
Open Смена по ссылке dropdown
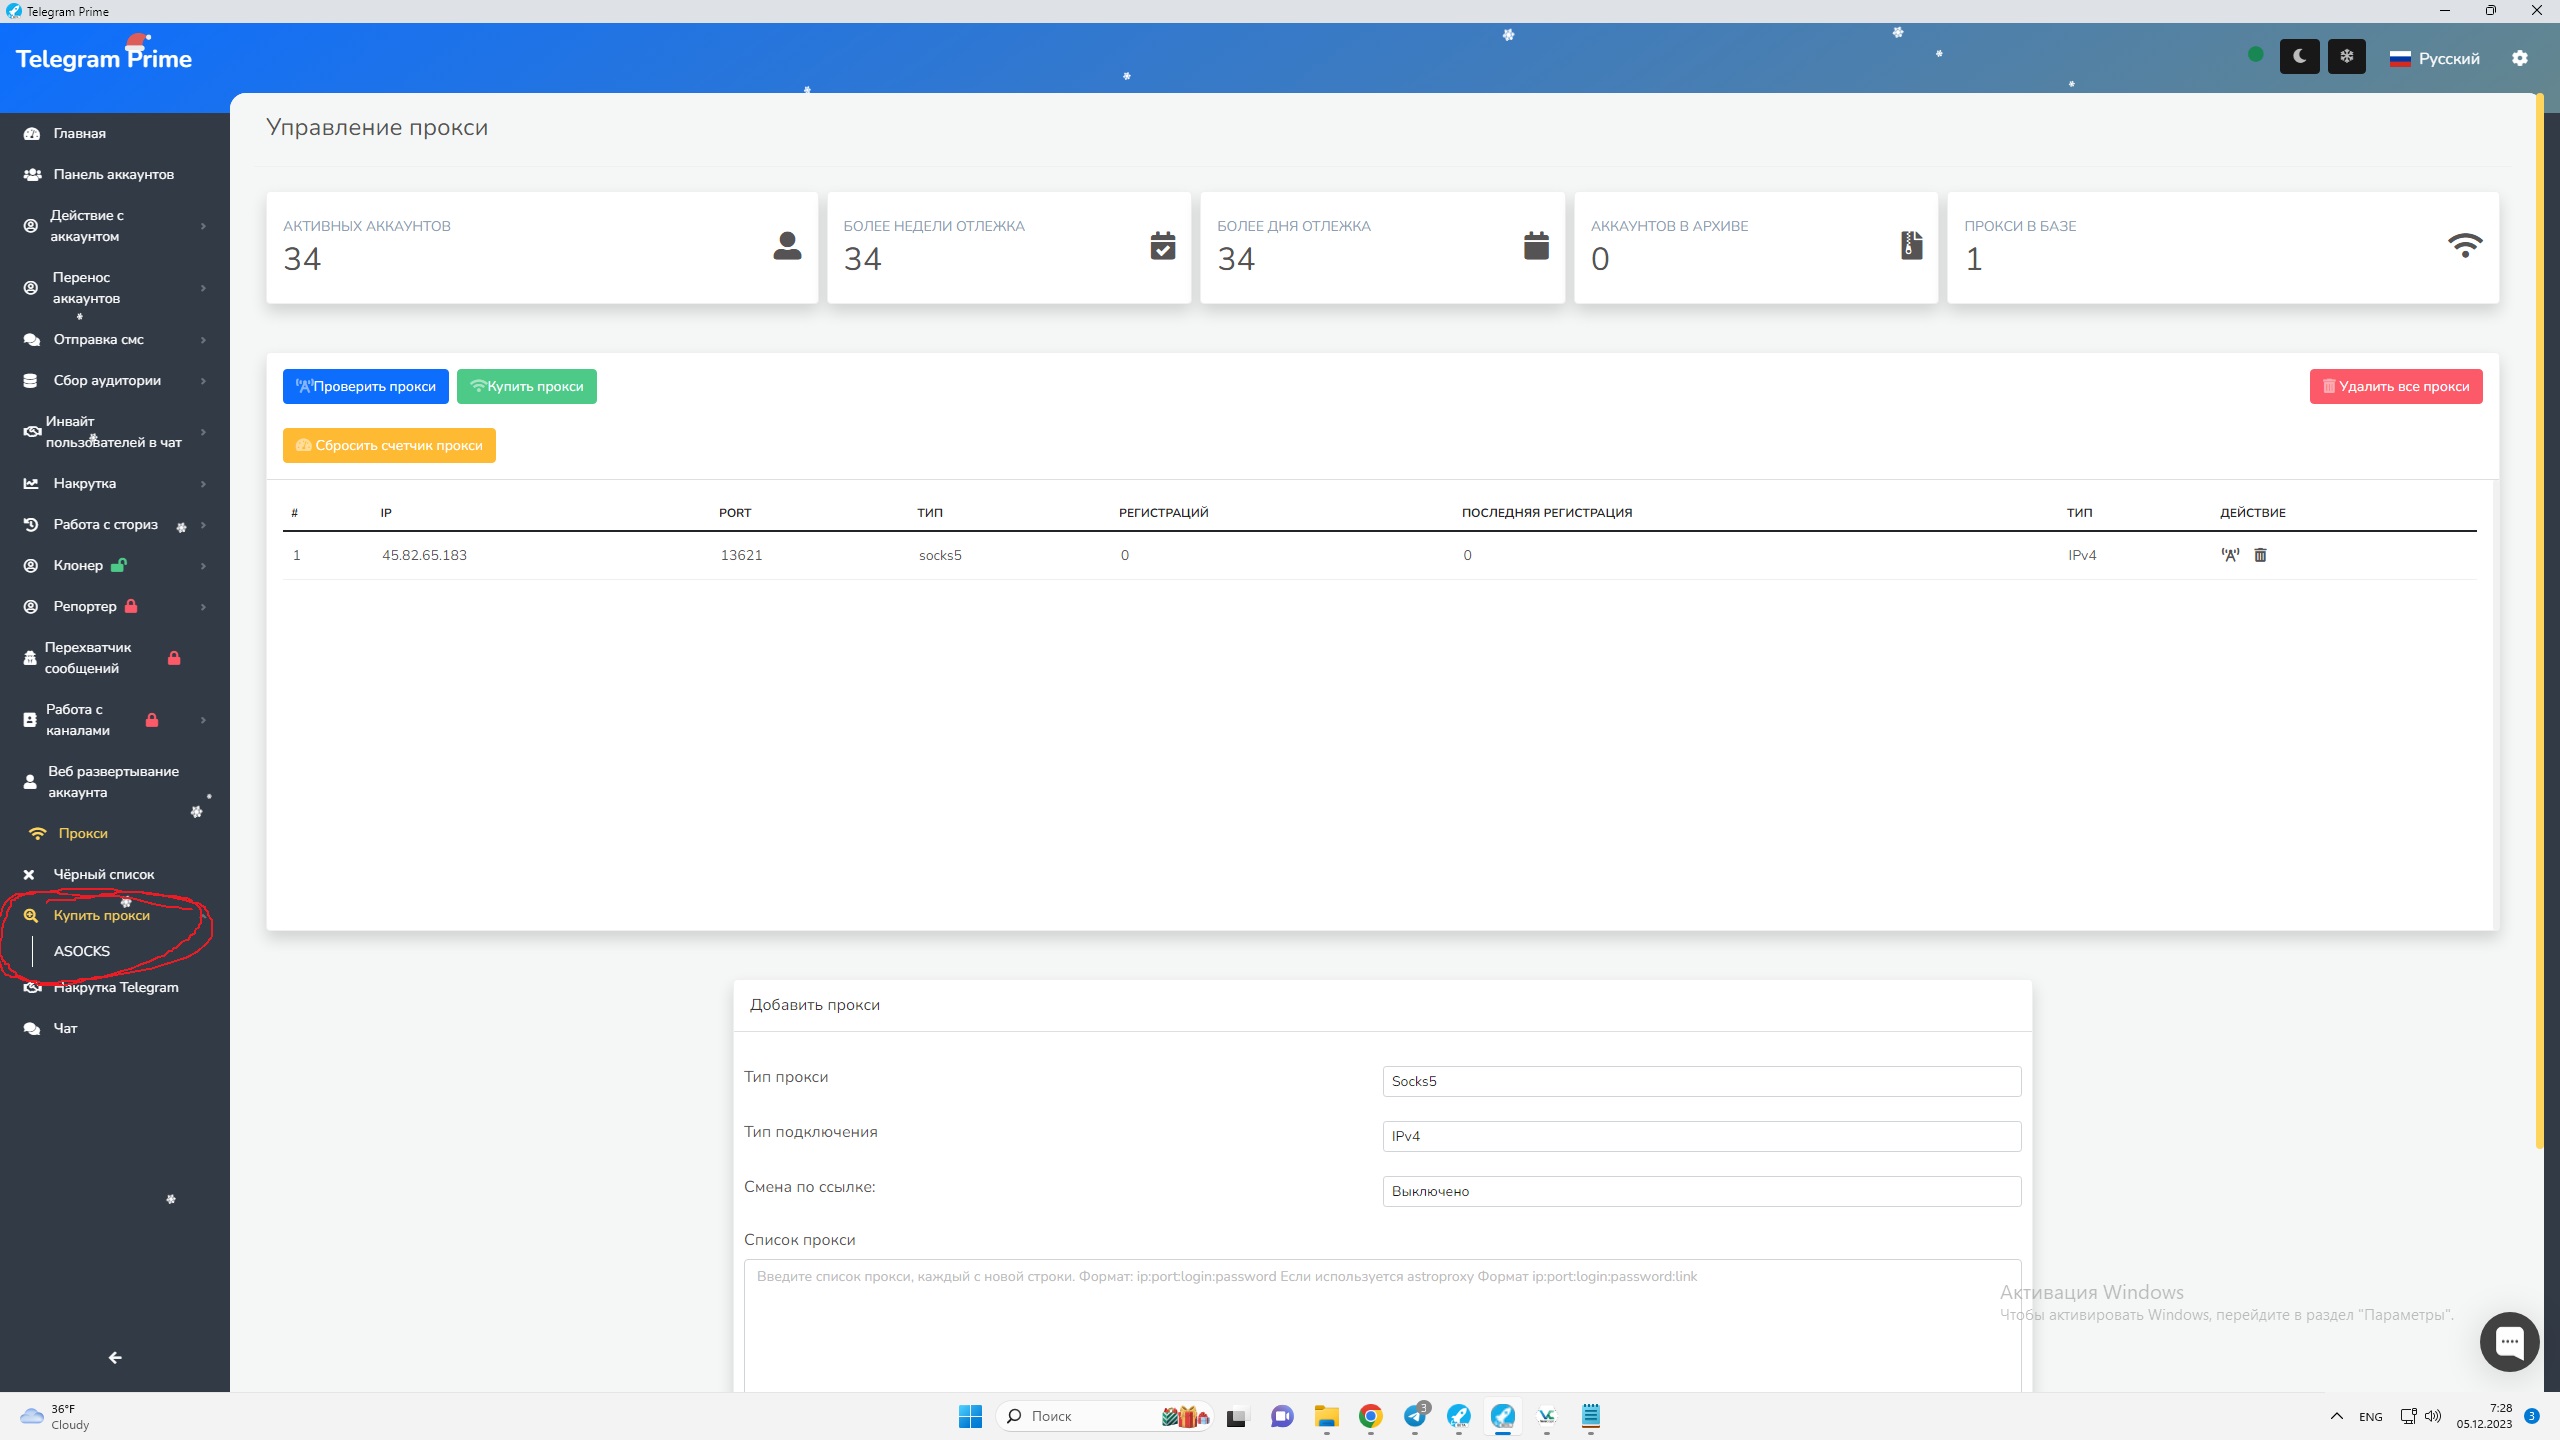click(1701, 1191)
